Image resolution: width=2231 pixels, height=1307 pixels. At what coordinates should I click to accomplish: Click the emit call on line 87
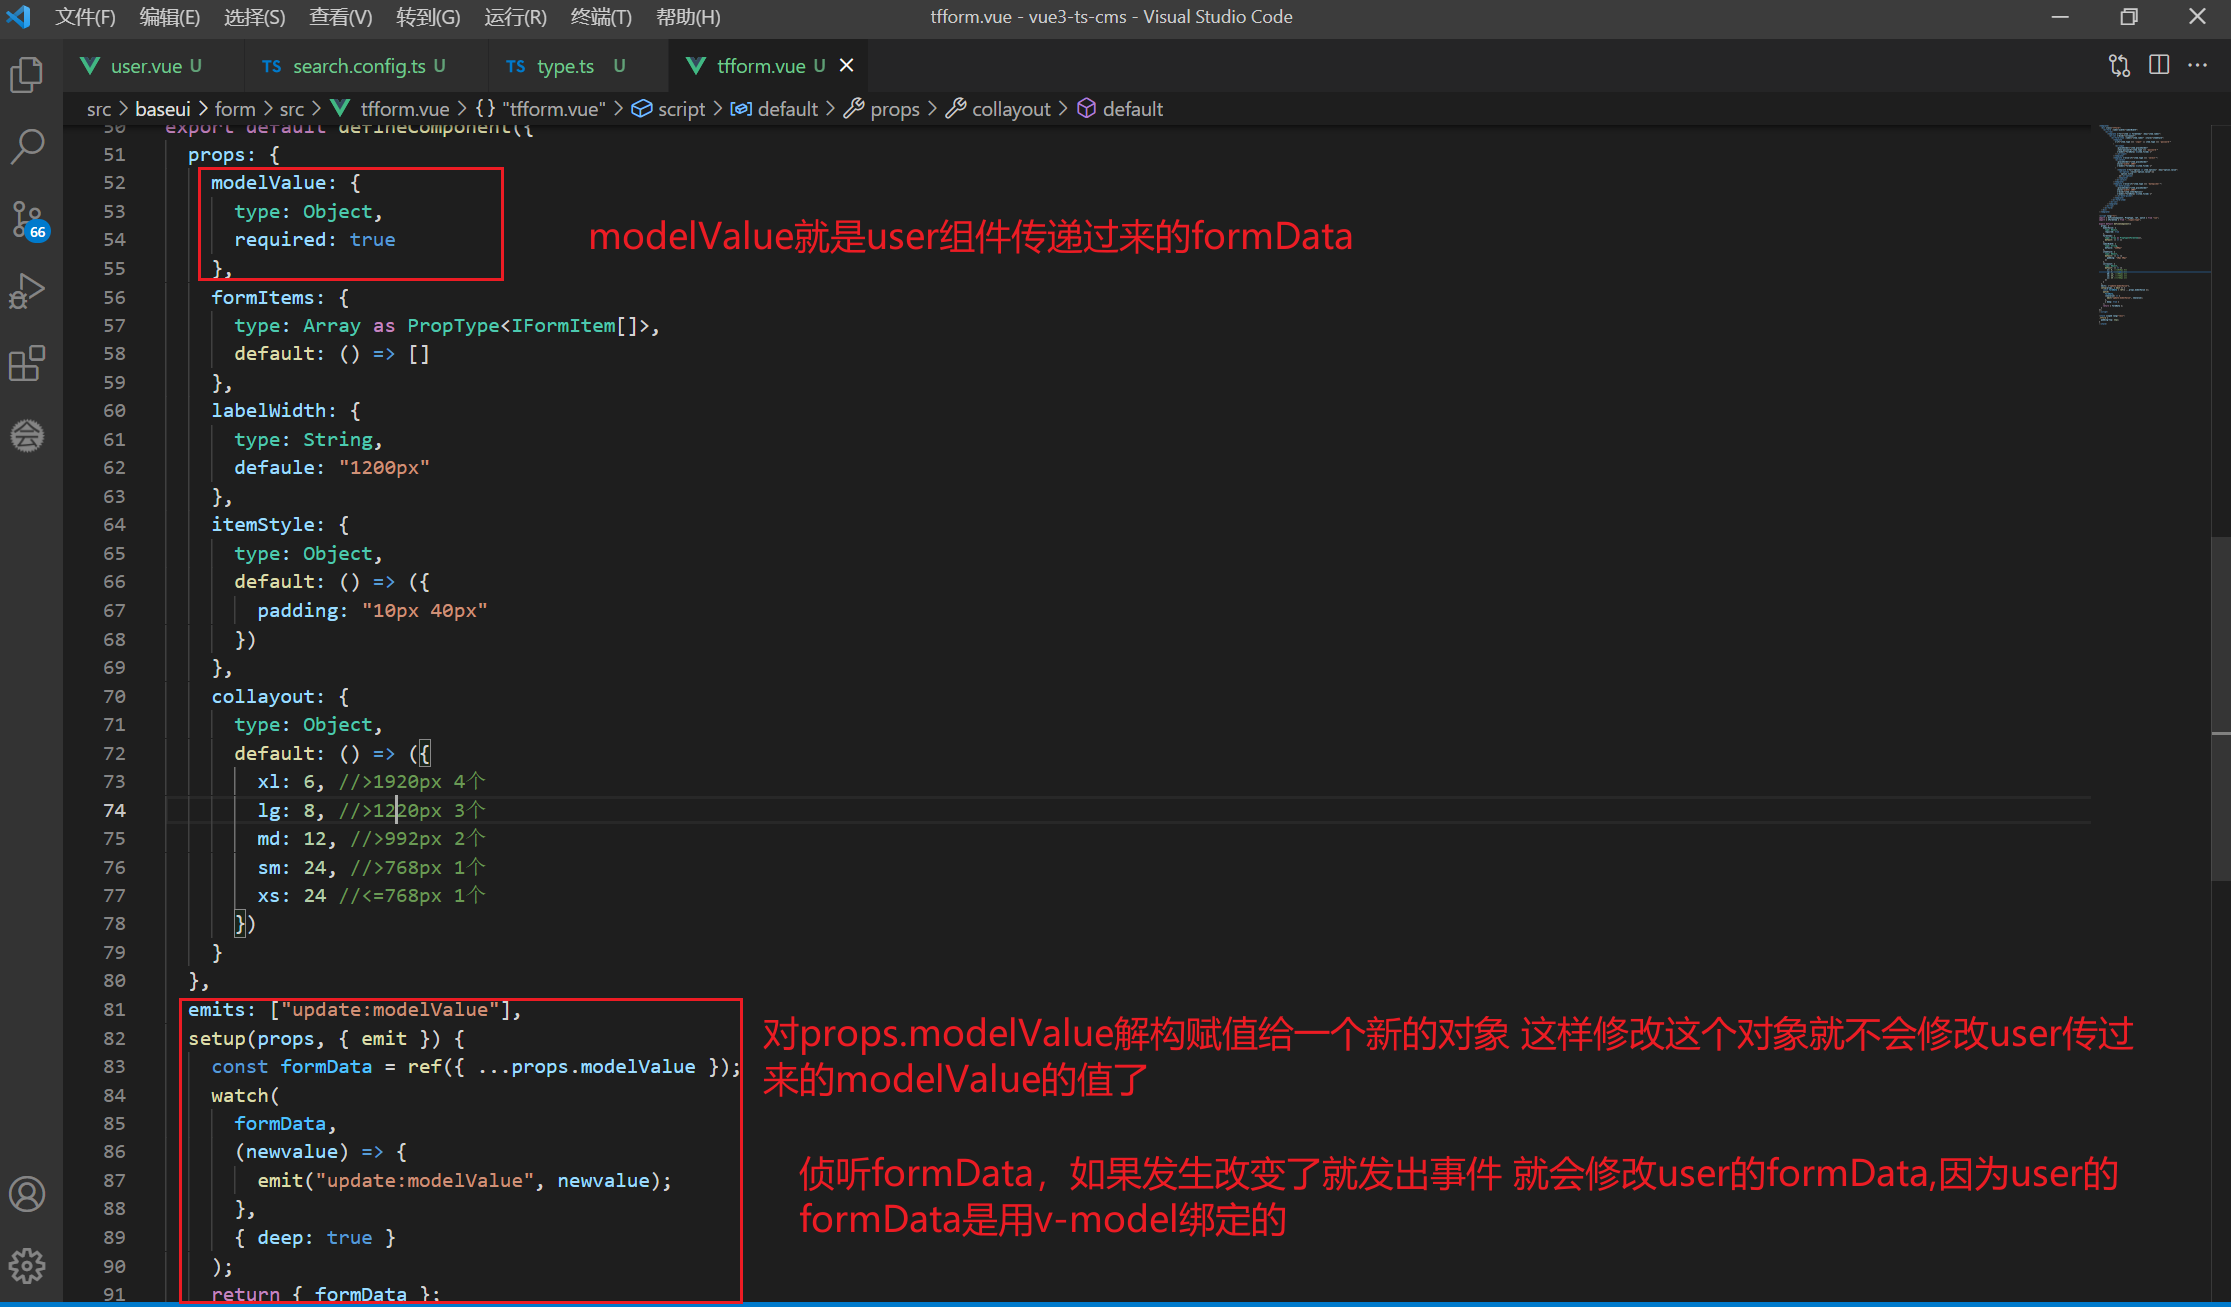coord(464,1181)
